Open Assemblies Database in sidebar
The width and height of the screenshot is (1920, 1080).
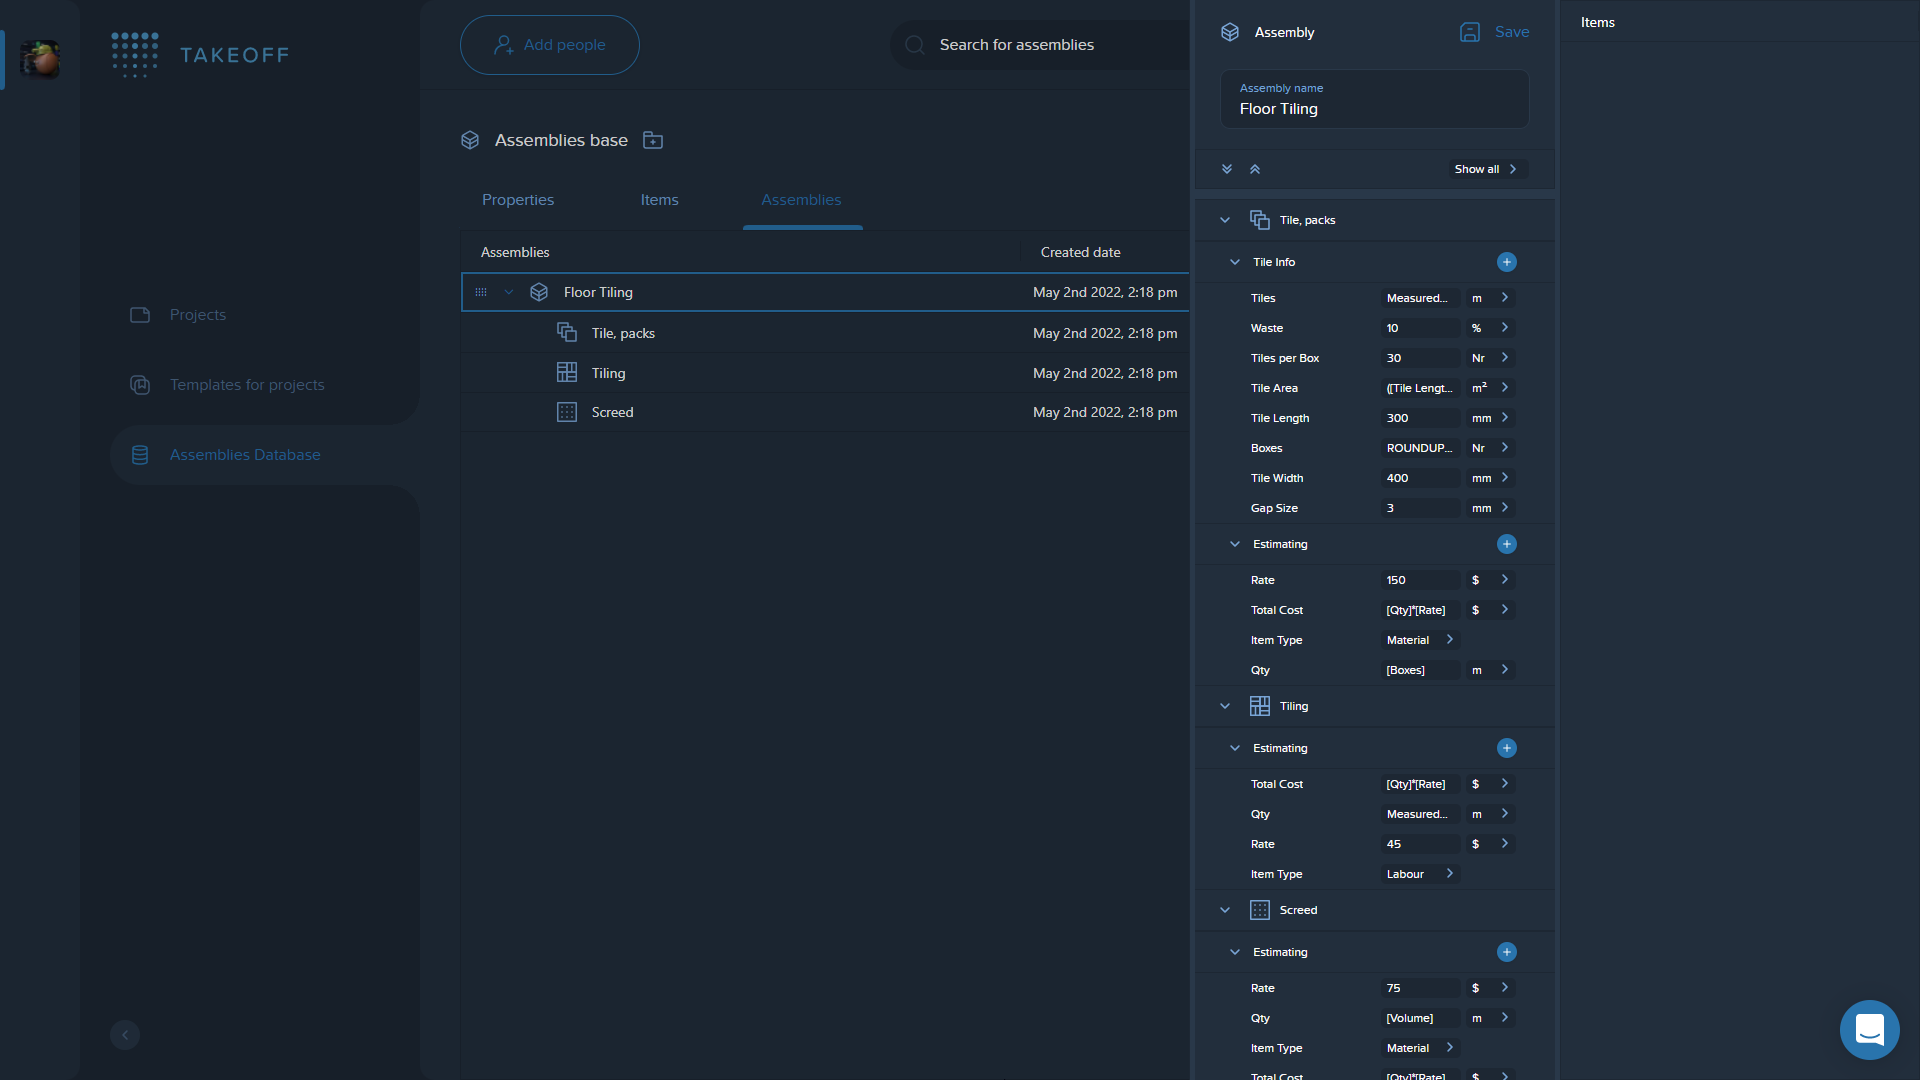tap(245, 455)
